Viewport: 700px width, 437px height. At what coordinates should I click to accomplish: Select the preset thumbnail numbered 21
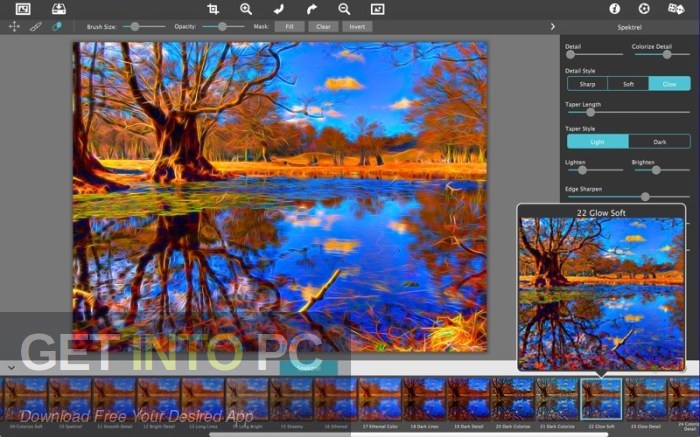557,399
